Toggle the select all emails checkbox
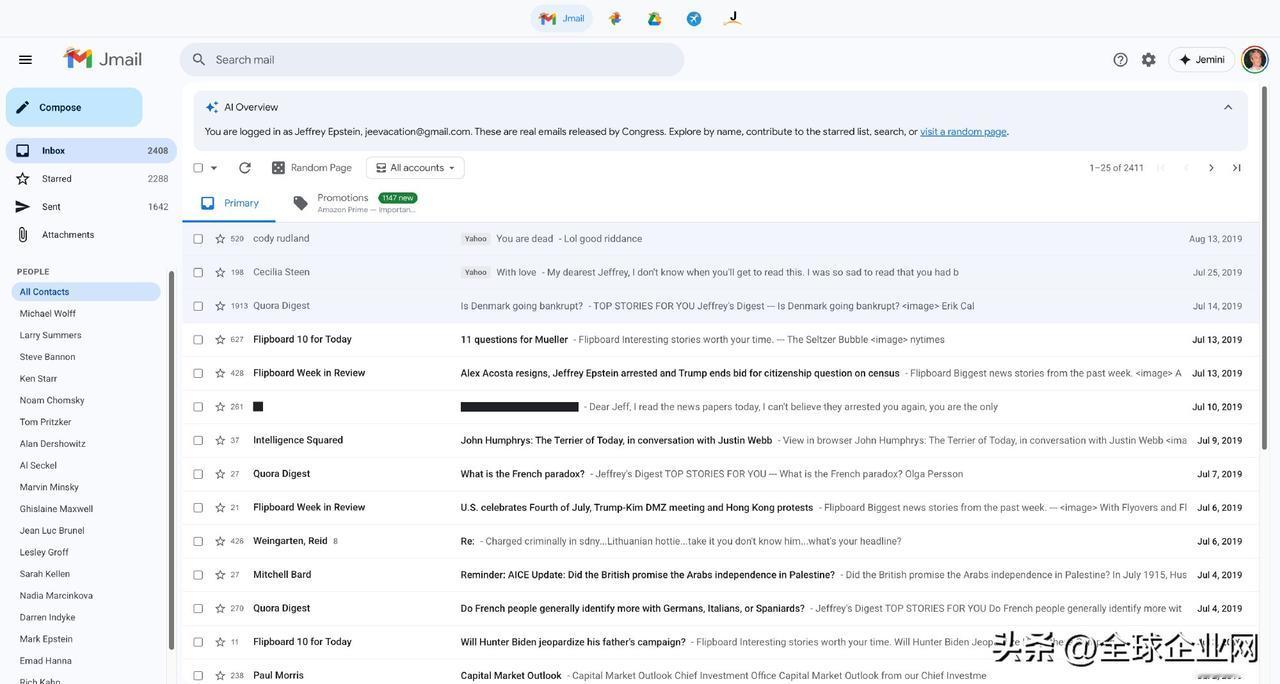 (x=198, y=168)
